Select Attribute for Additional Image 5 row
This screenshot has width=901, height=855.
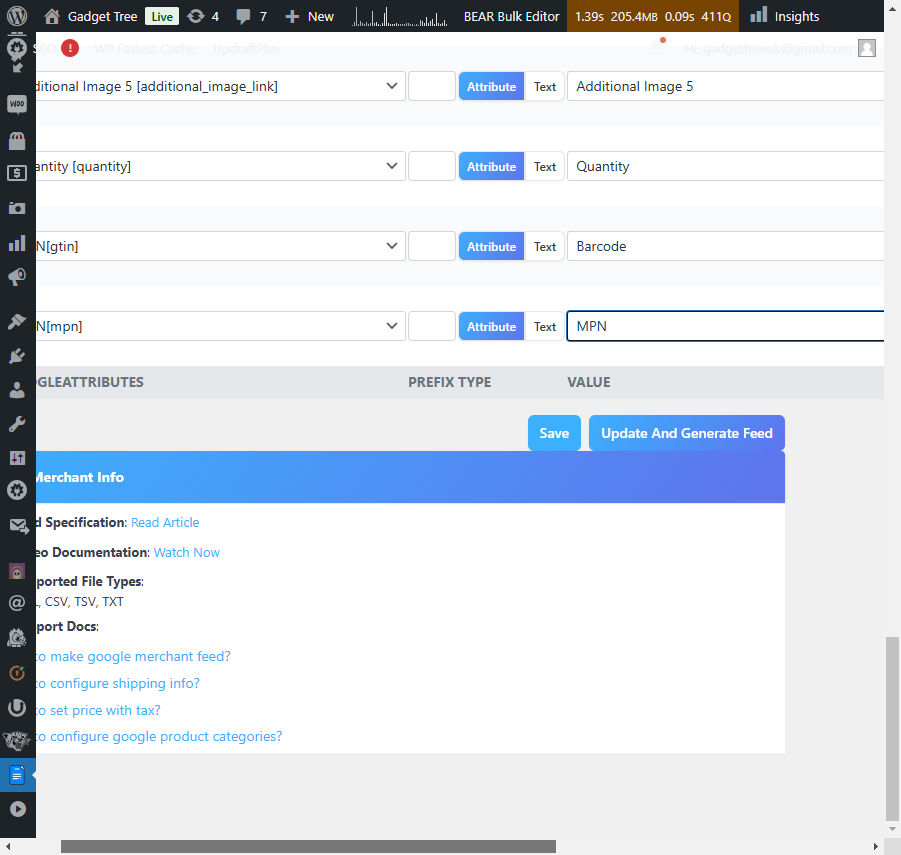(491, 86)
